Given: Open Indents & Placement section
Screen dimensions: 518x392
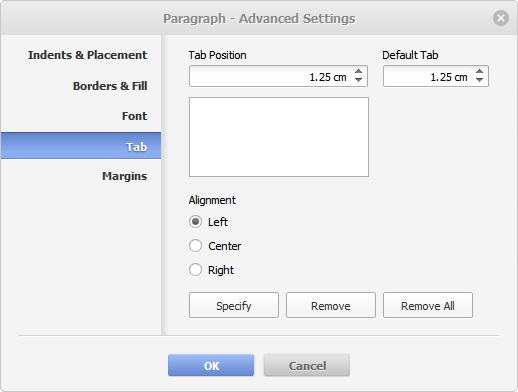Looking at the screenshot, I should [87, 55].
